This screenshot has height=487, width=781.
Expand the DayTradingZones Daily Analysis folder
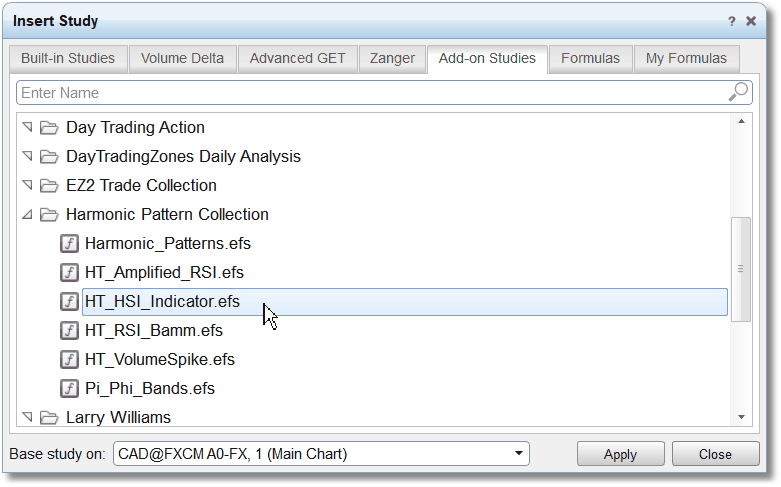pos(27,156)
